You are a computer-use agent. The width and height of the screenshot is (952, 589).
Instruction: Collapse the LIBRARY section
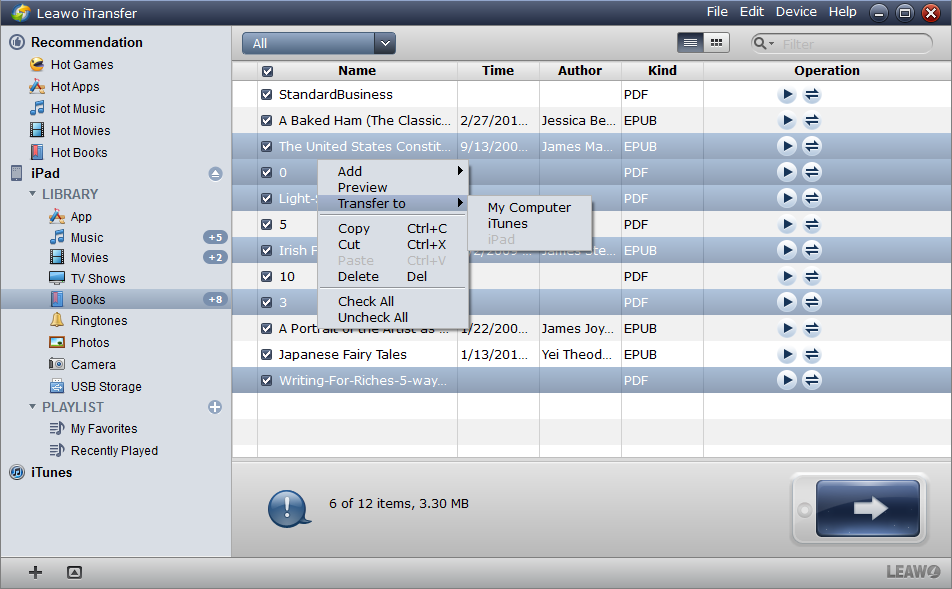click(32, 194)
